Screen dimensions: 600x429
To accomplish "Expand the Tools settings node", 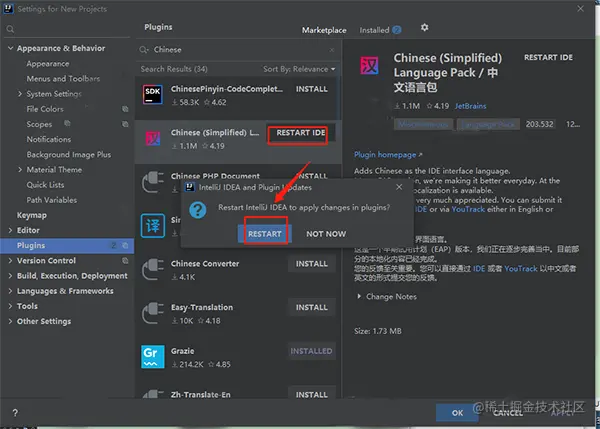I will click(10, 306).
